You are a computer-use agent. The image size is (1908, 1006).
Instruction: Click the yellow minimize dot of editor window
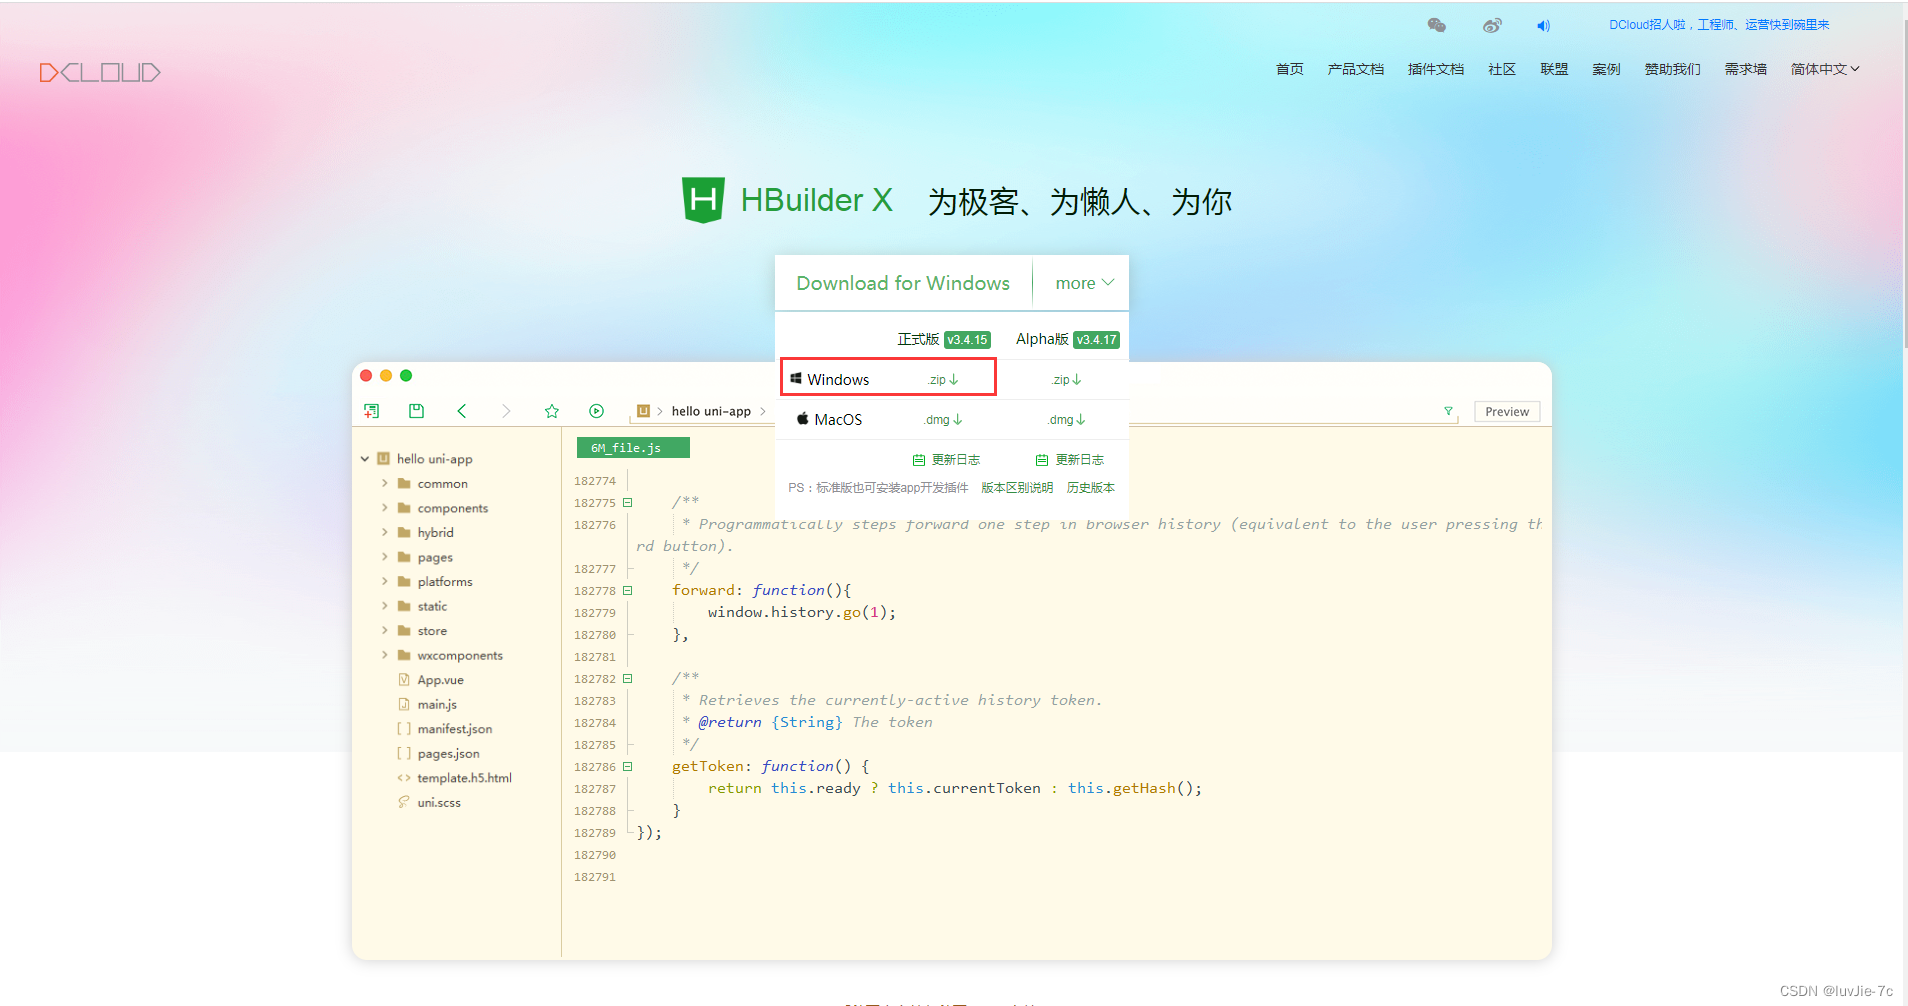(x=386, y=376)
